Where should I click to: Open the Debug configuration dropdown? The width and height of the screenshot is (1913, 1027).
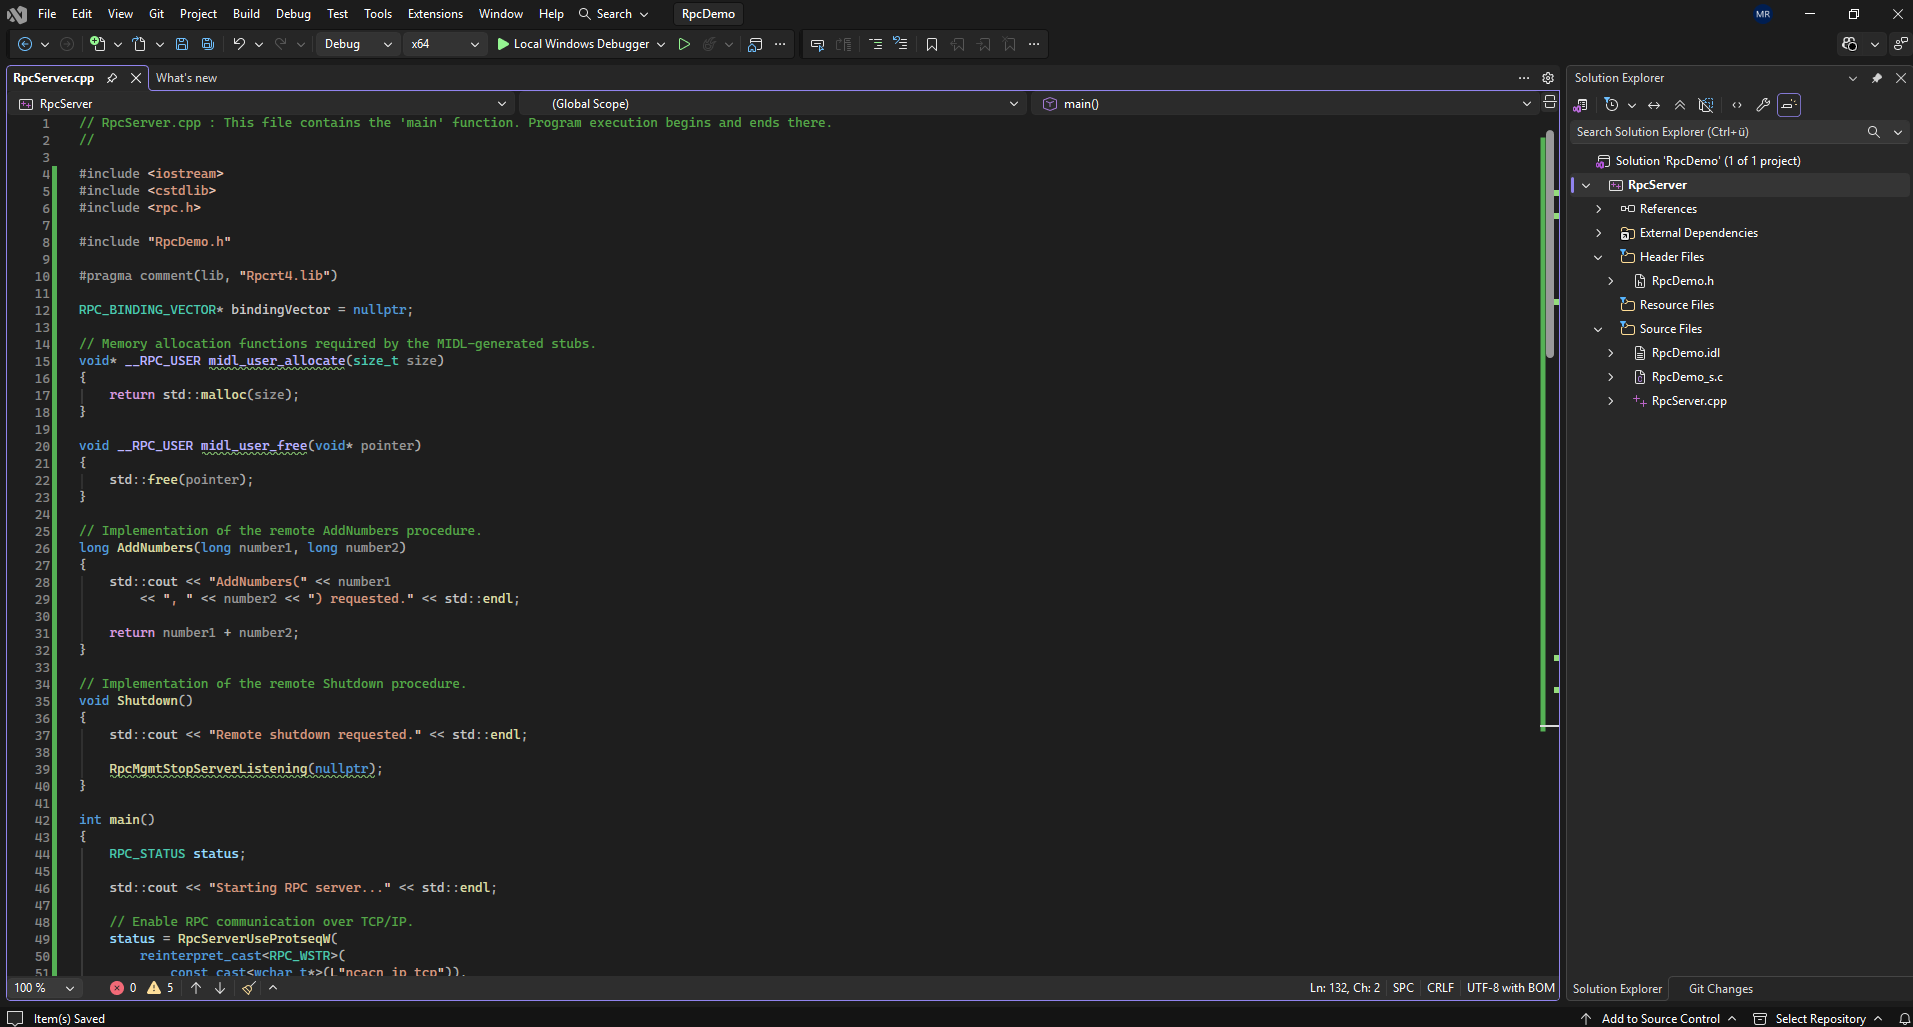(356, 44)
